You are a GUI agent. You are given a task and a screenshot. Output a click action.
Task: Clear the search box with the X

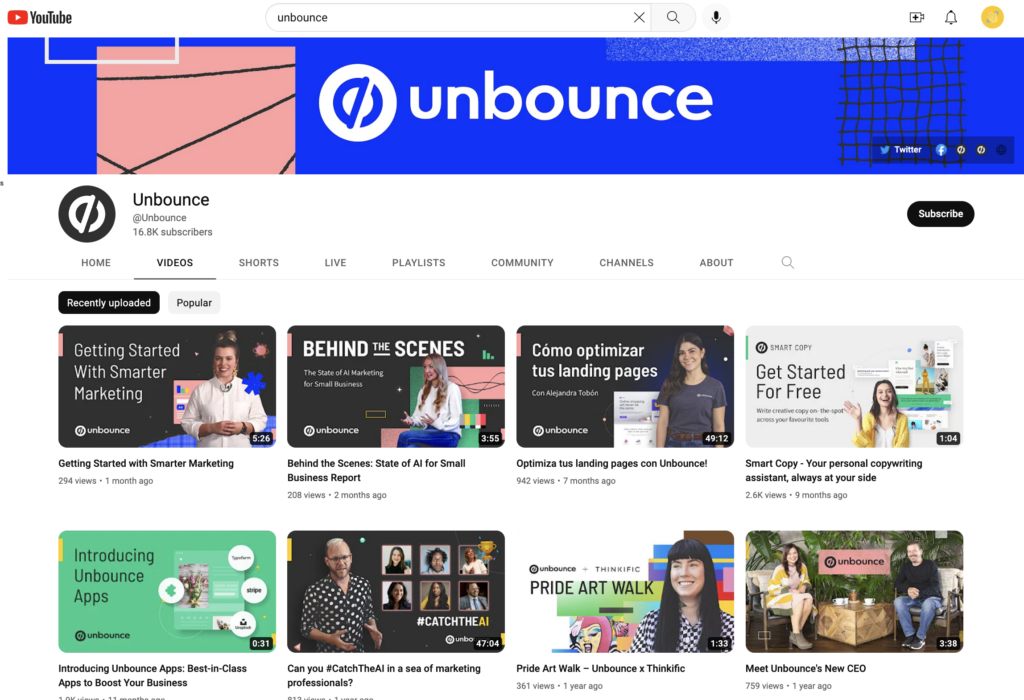[x=639, y=18]
